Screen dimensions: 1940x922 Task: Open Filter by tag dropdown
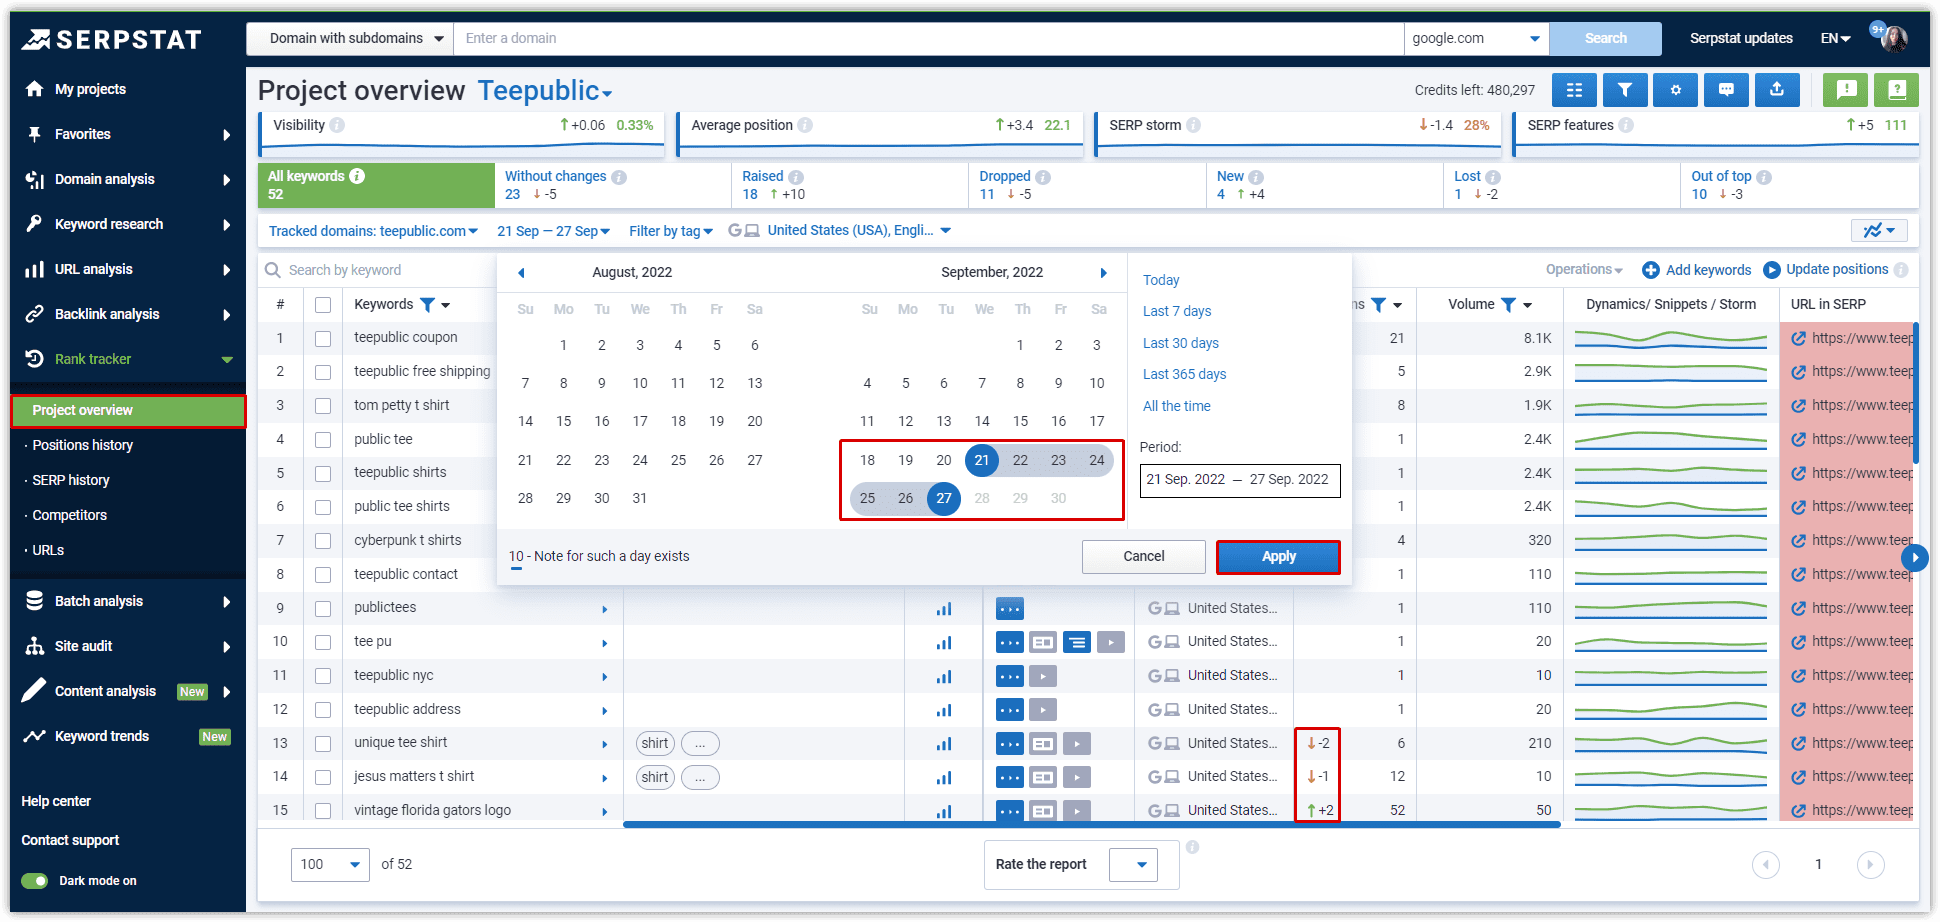coord(671,231)
